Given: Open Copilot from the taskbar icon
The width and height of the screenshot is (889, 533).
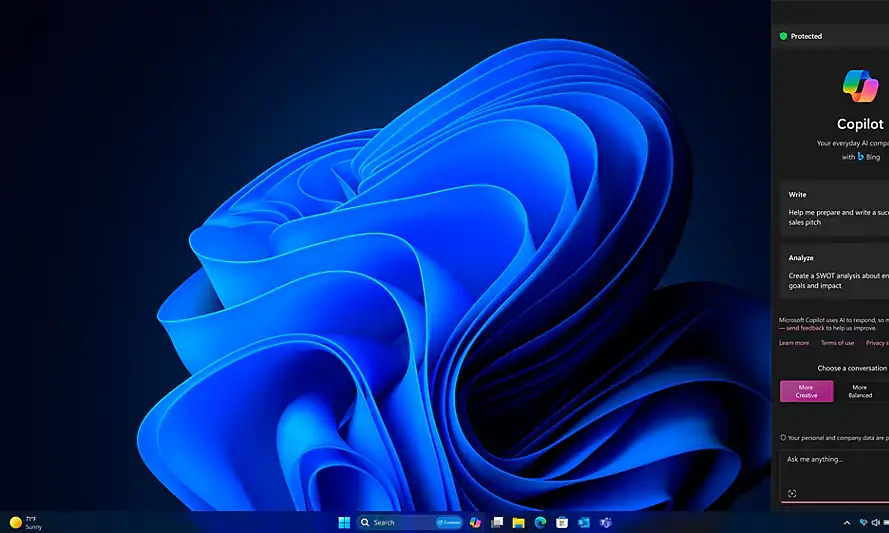Looking at the screenshot, I should [475, 522].
